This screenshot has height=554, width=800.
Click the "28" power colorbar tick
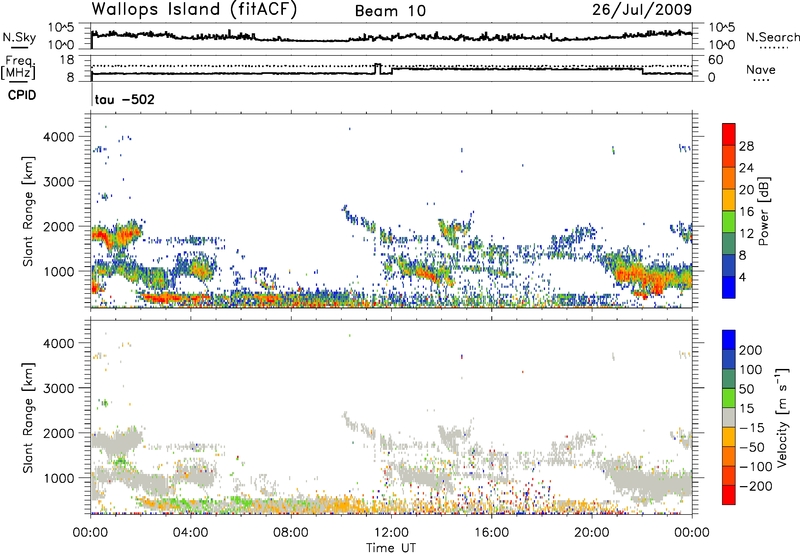click(746, 146)
